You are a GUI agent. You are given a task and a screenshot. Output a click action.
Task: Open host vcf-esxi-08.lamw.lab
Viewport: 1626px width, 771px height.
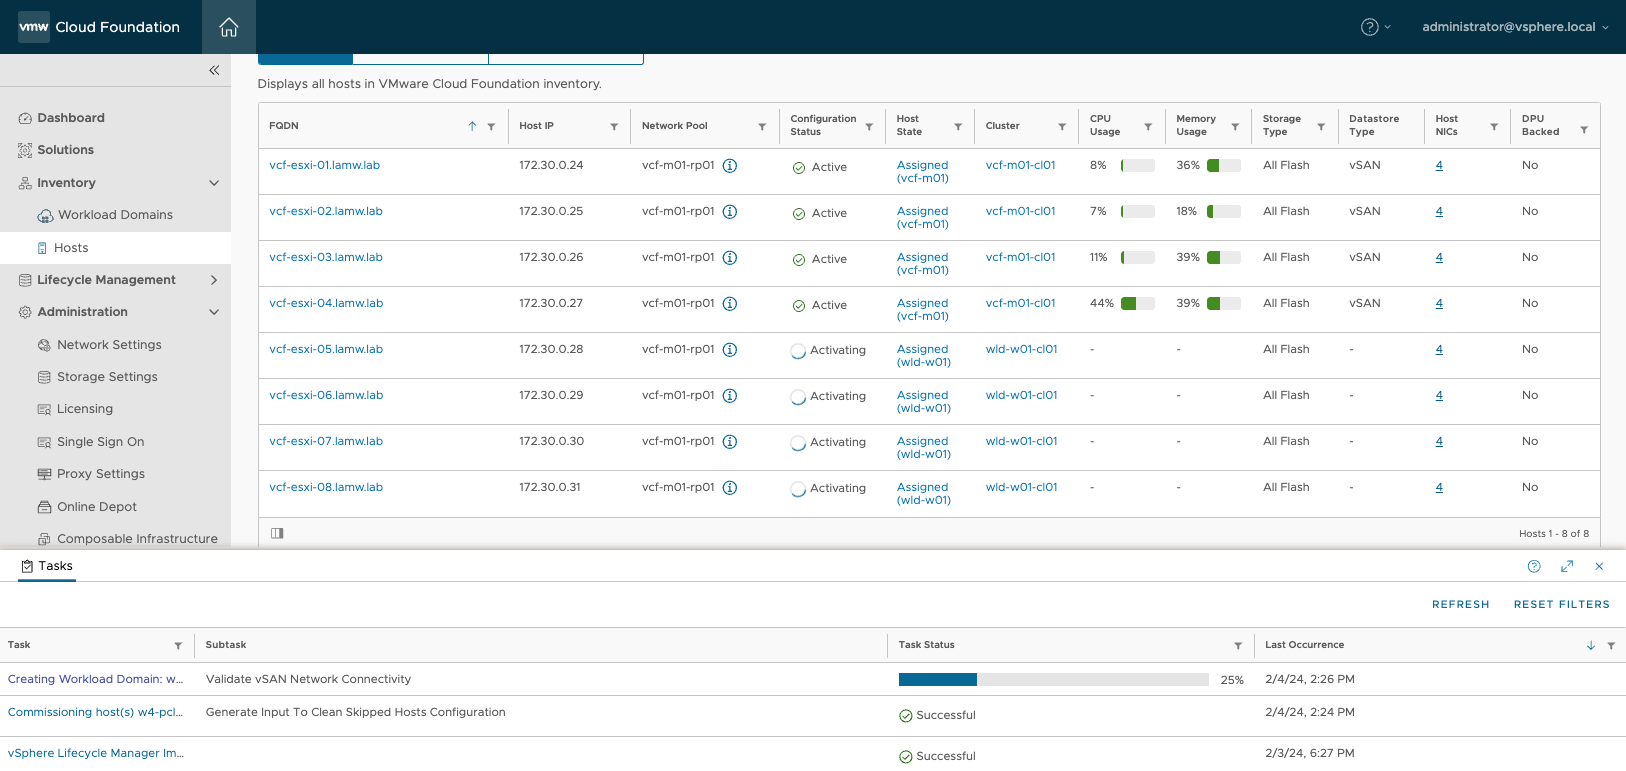[326, 488]
